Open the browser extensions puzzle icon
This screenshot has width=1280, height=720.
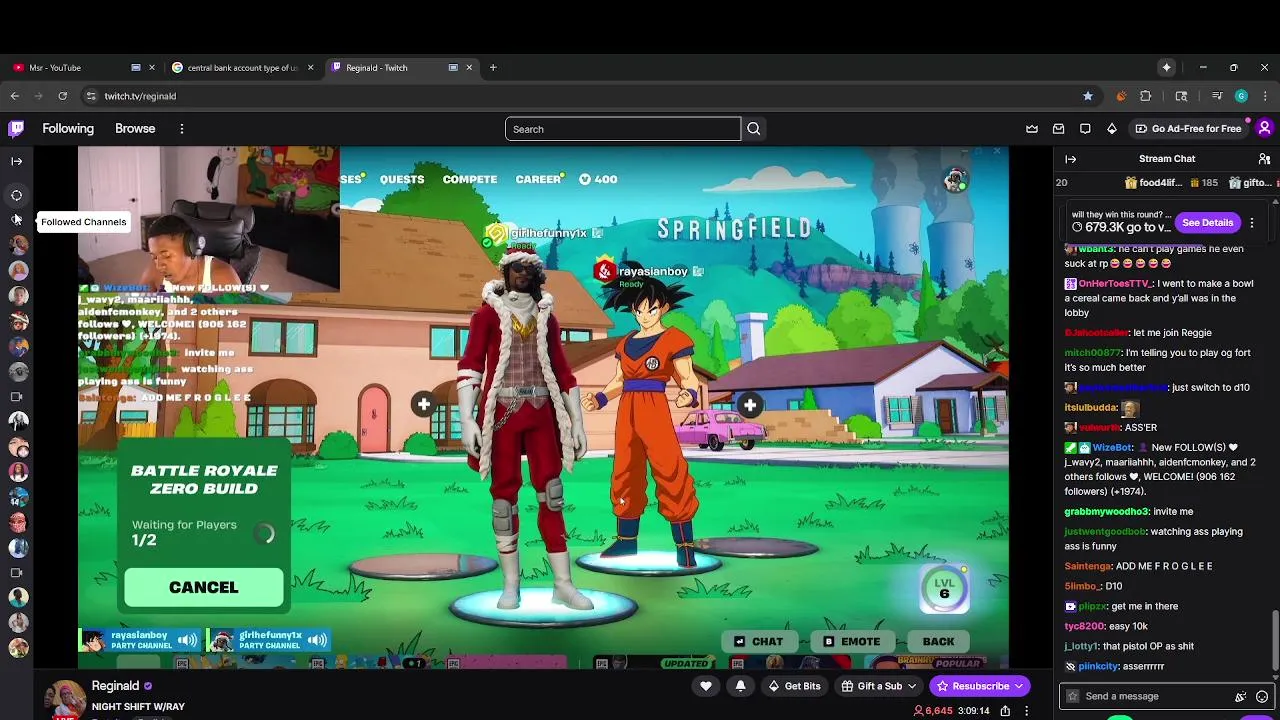coord(1146,96)
